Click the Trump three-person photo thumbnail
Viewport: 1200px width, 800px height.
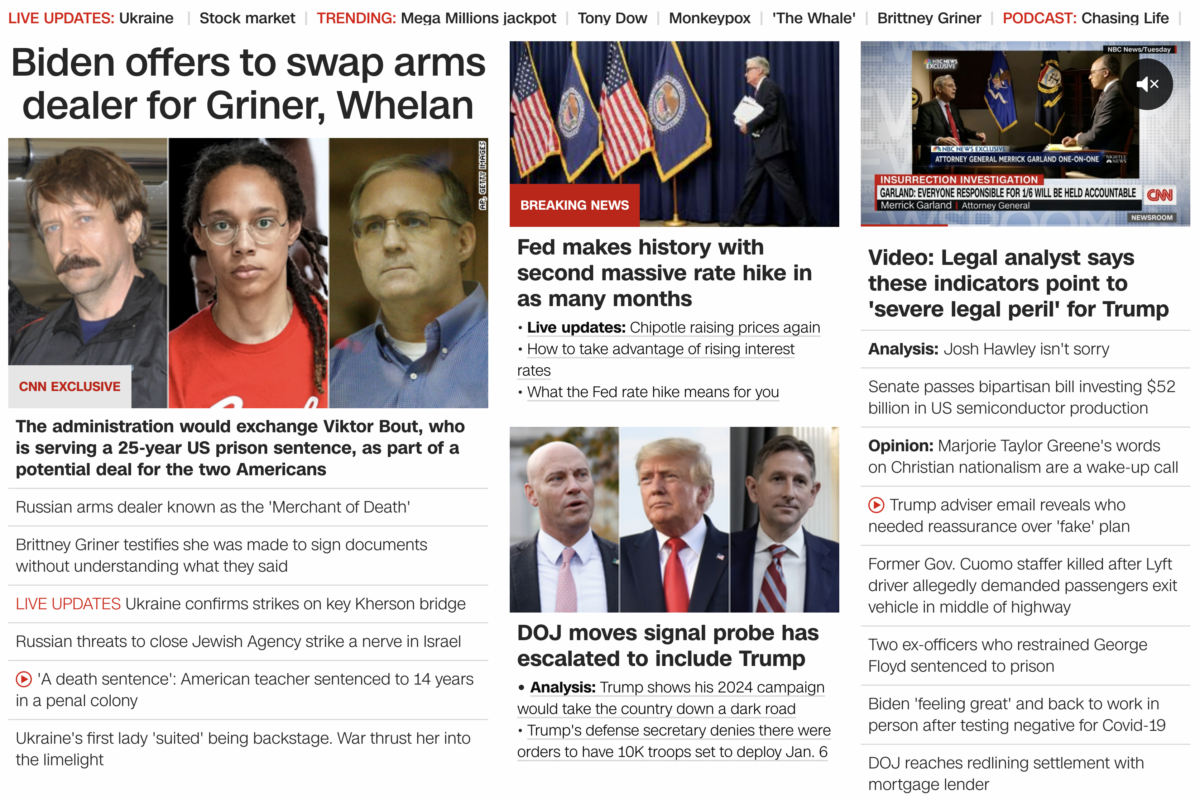pyautogui.click(x=674, y=520)
